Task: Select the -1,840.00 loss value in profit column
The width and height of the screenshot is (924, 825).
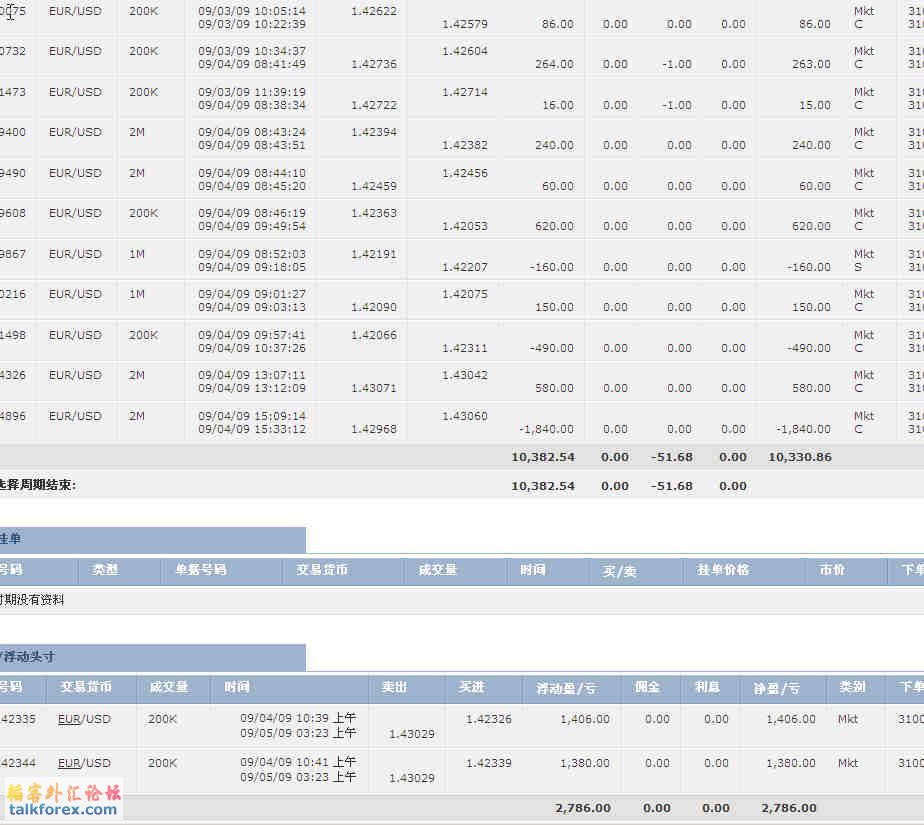Action: 547,429
